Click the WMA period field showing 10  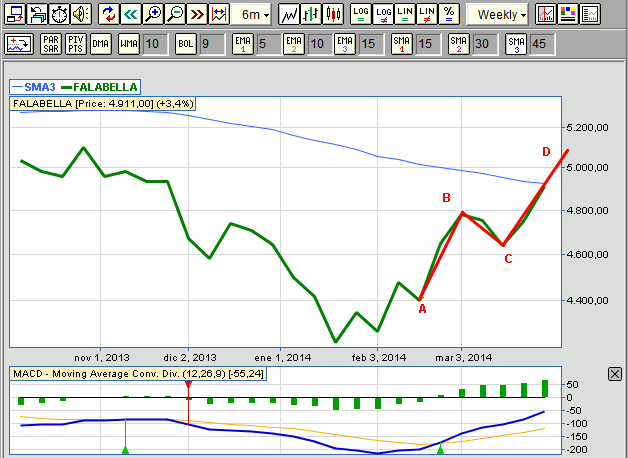tap(152, 44)
